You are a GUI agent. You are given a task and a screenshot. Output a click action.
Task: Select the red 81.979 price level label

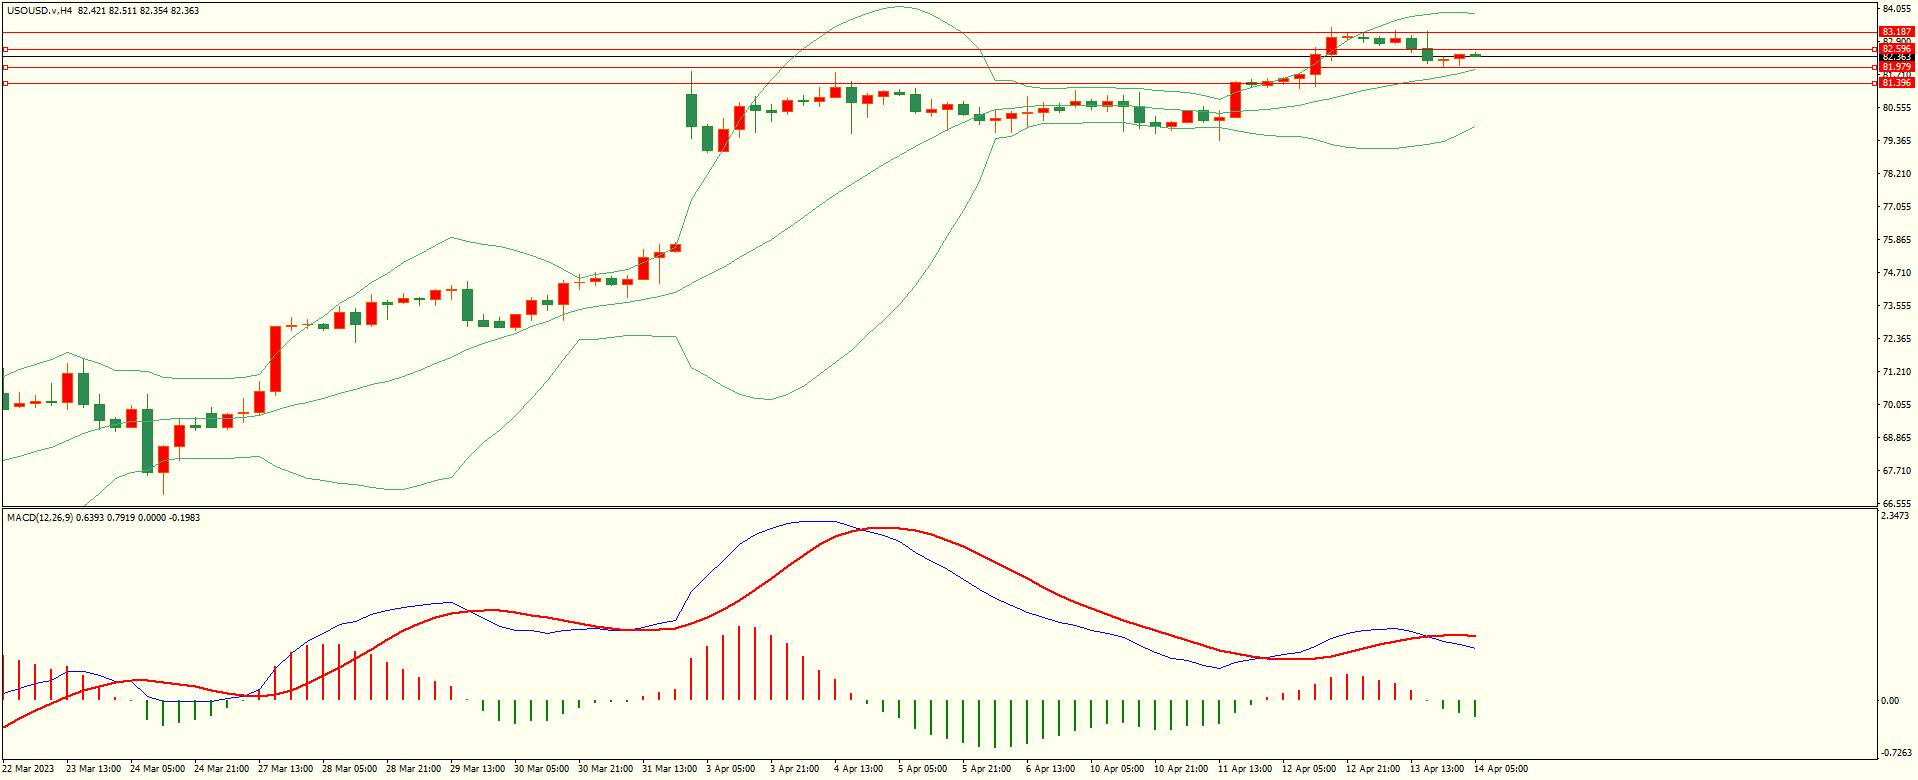(1896, 67)
